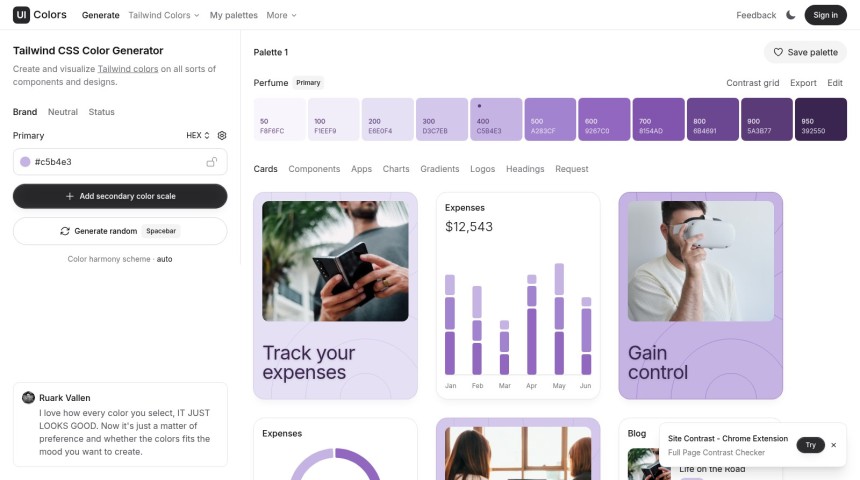The height and width of the screenshot is (480, 860).
Task: Select the 200 shade swatch E8E0F4
Action: click(x=388, y=120)
